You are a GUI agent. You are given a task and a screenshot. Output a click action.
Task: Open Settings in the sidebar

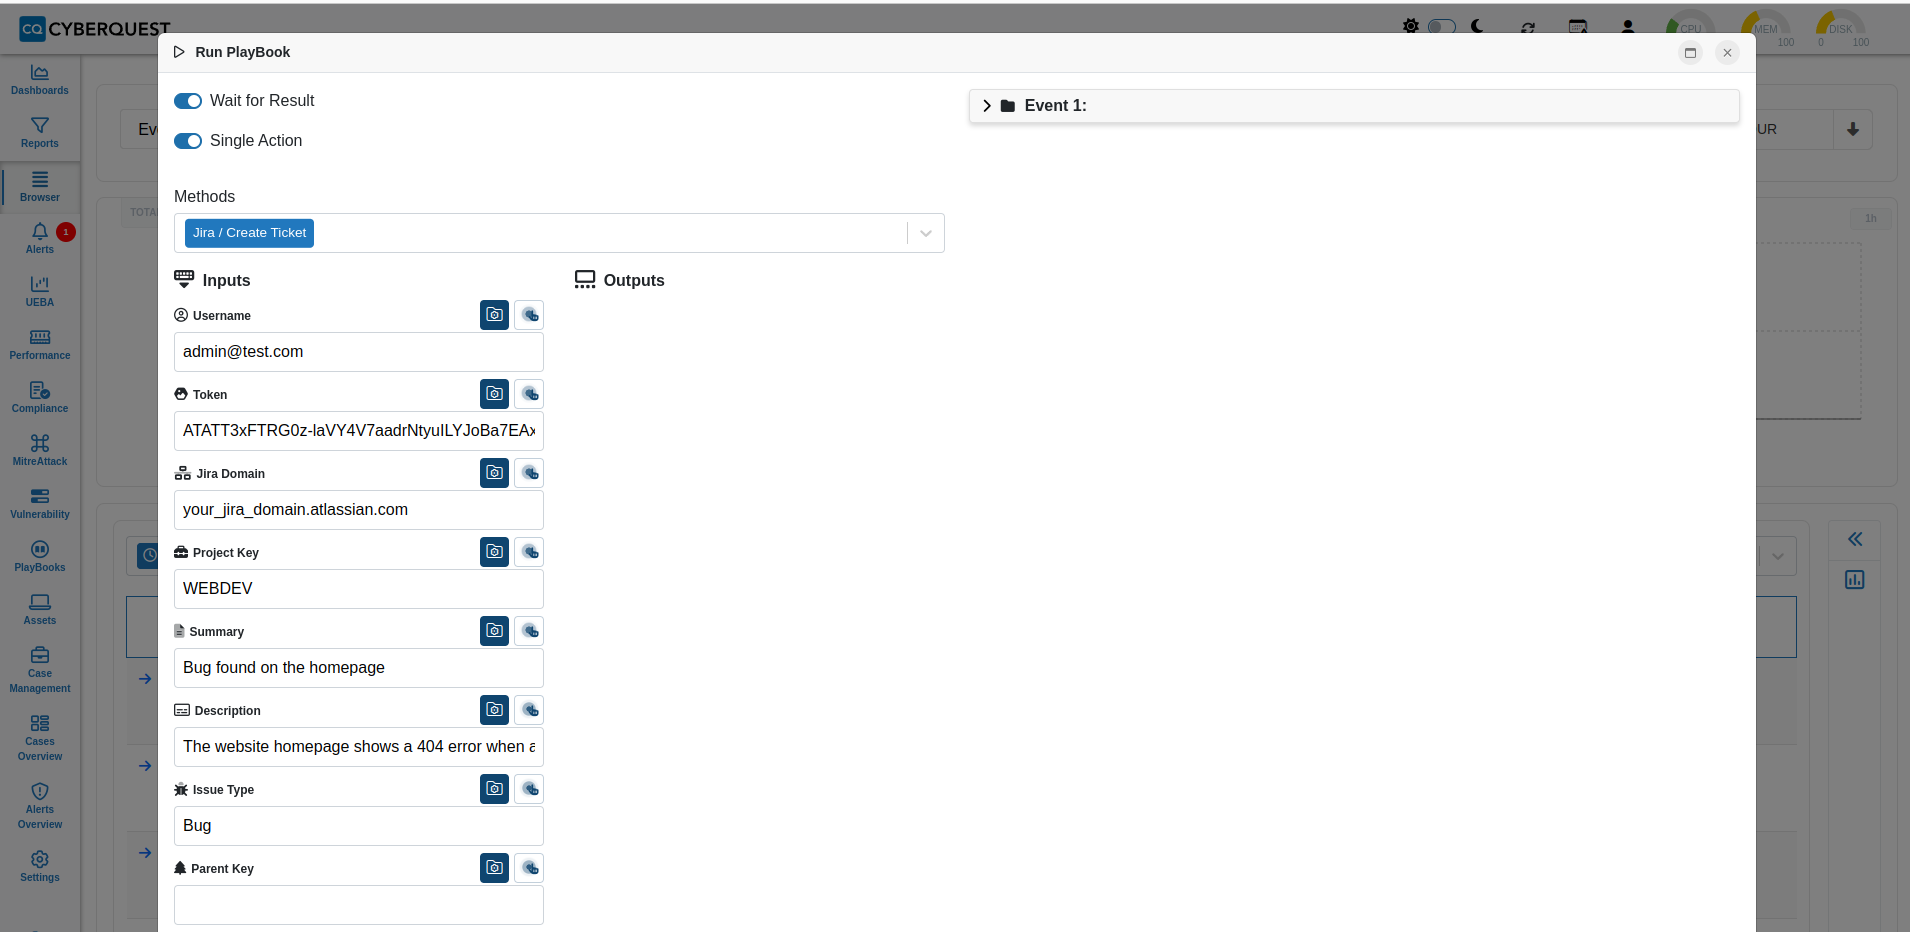tap(40, 867)
